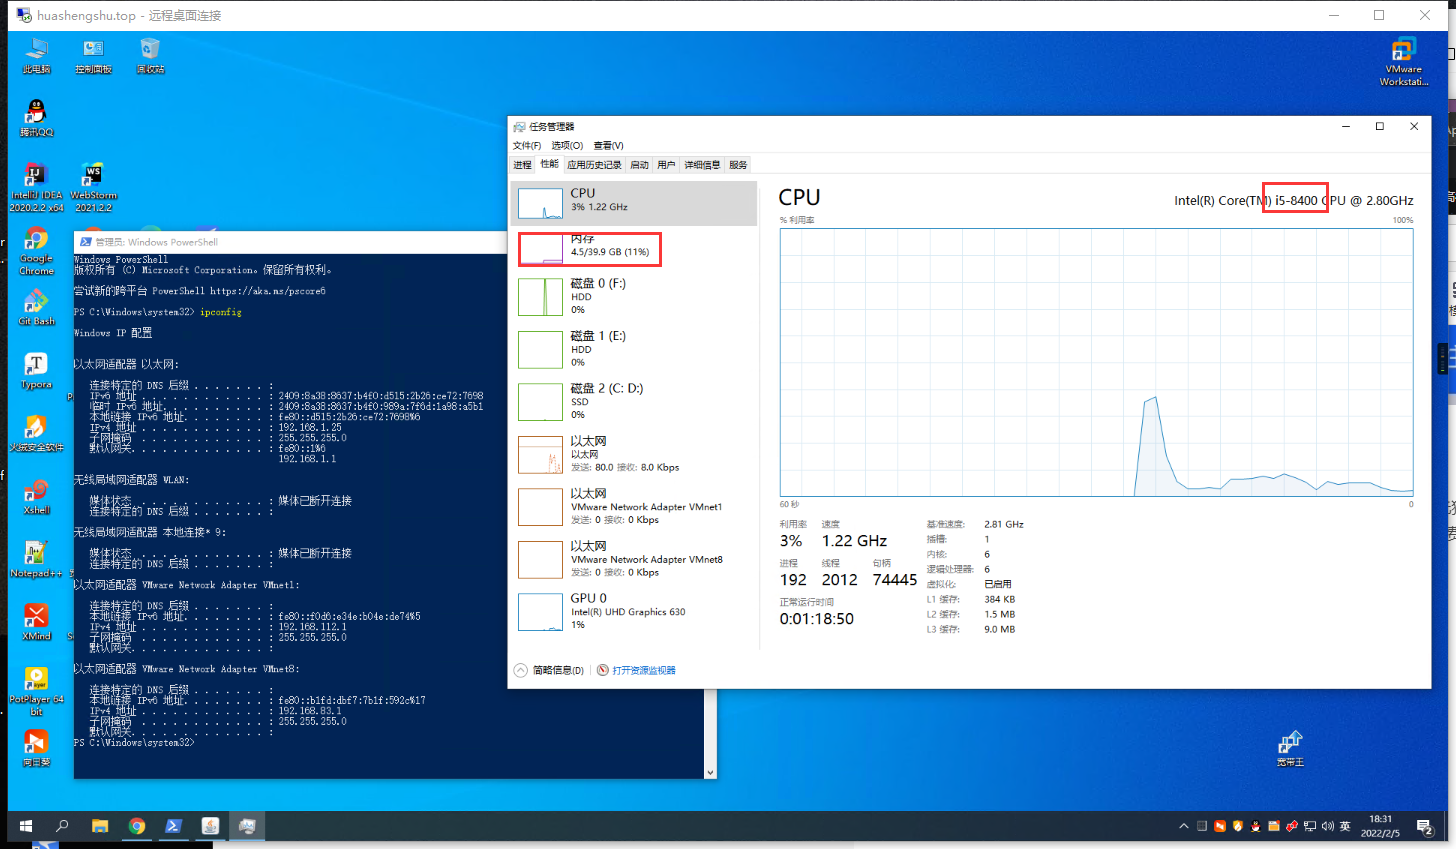The height and width of the screenshot is (849, 1456).
Task: Open File Explorer from the taskbar
Action: point(100,826)
